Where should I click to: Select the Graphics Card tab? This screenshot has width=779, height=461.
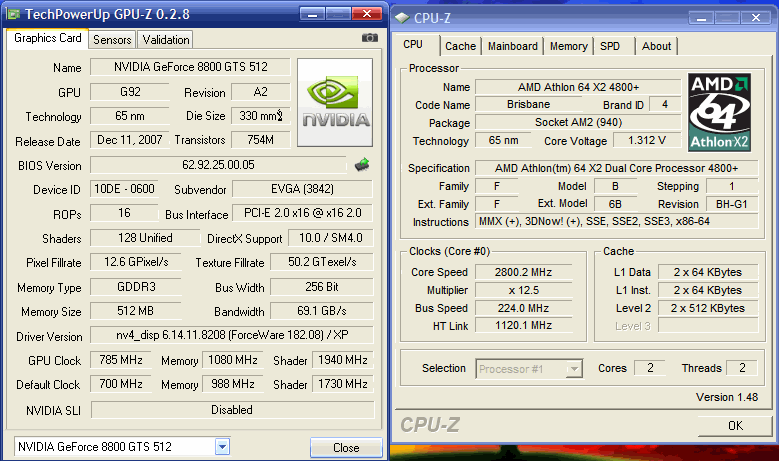48,38
